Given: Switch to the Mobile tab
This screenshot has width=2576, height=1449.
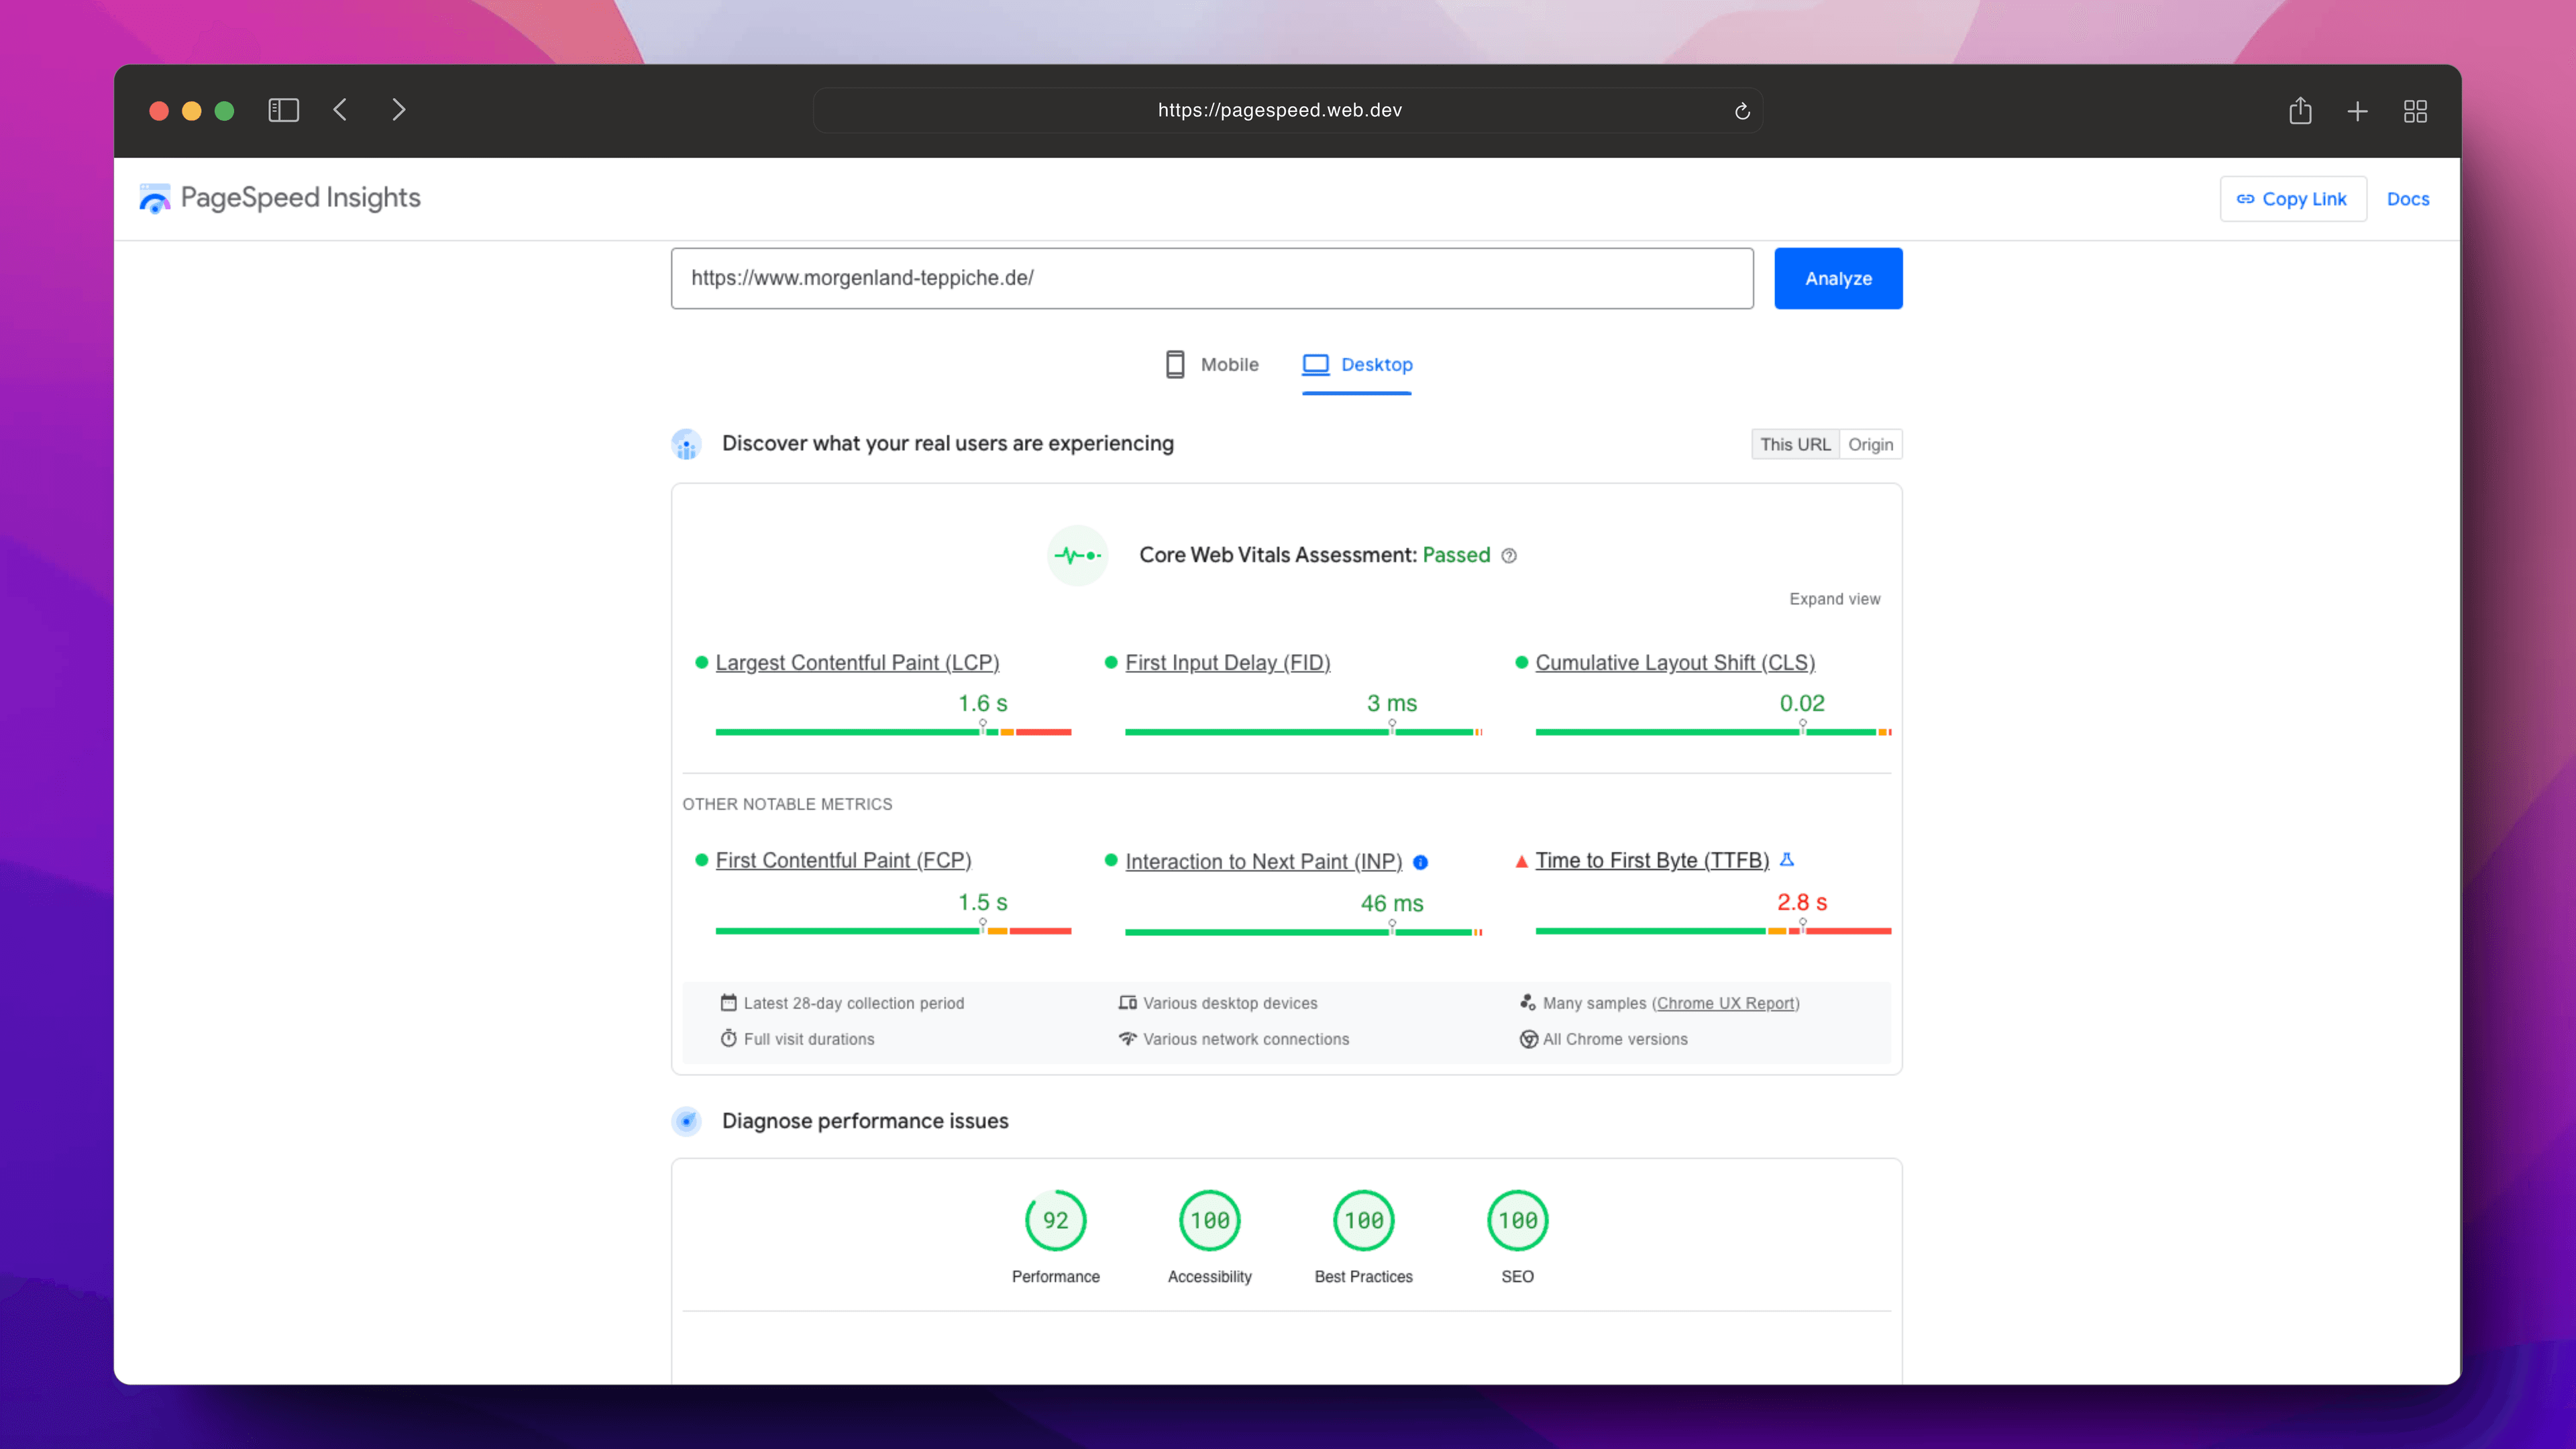Looking at the screenshot, I should pos(1212,365).
